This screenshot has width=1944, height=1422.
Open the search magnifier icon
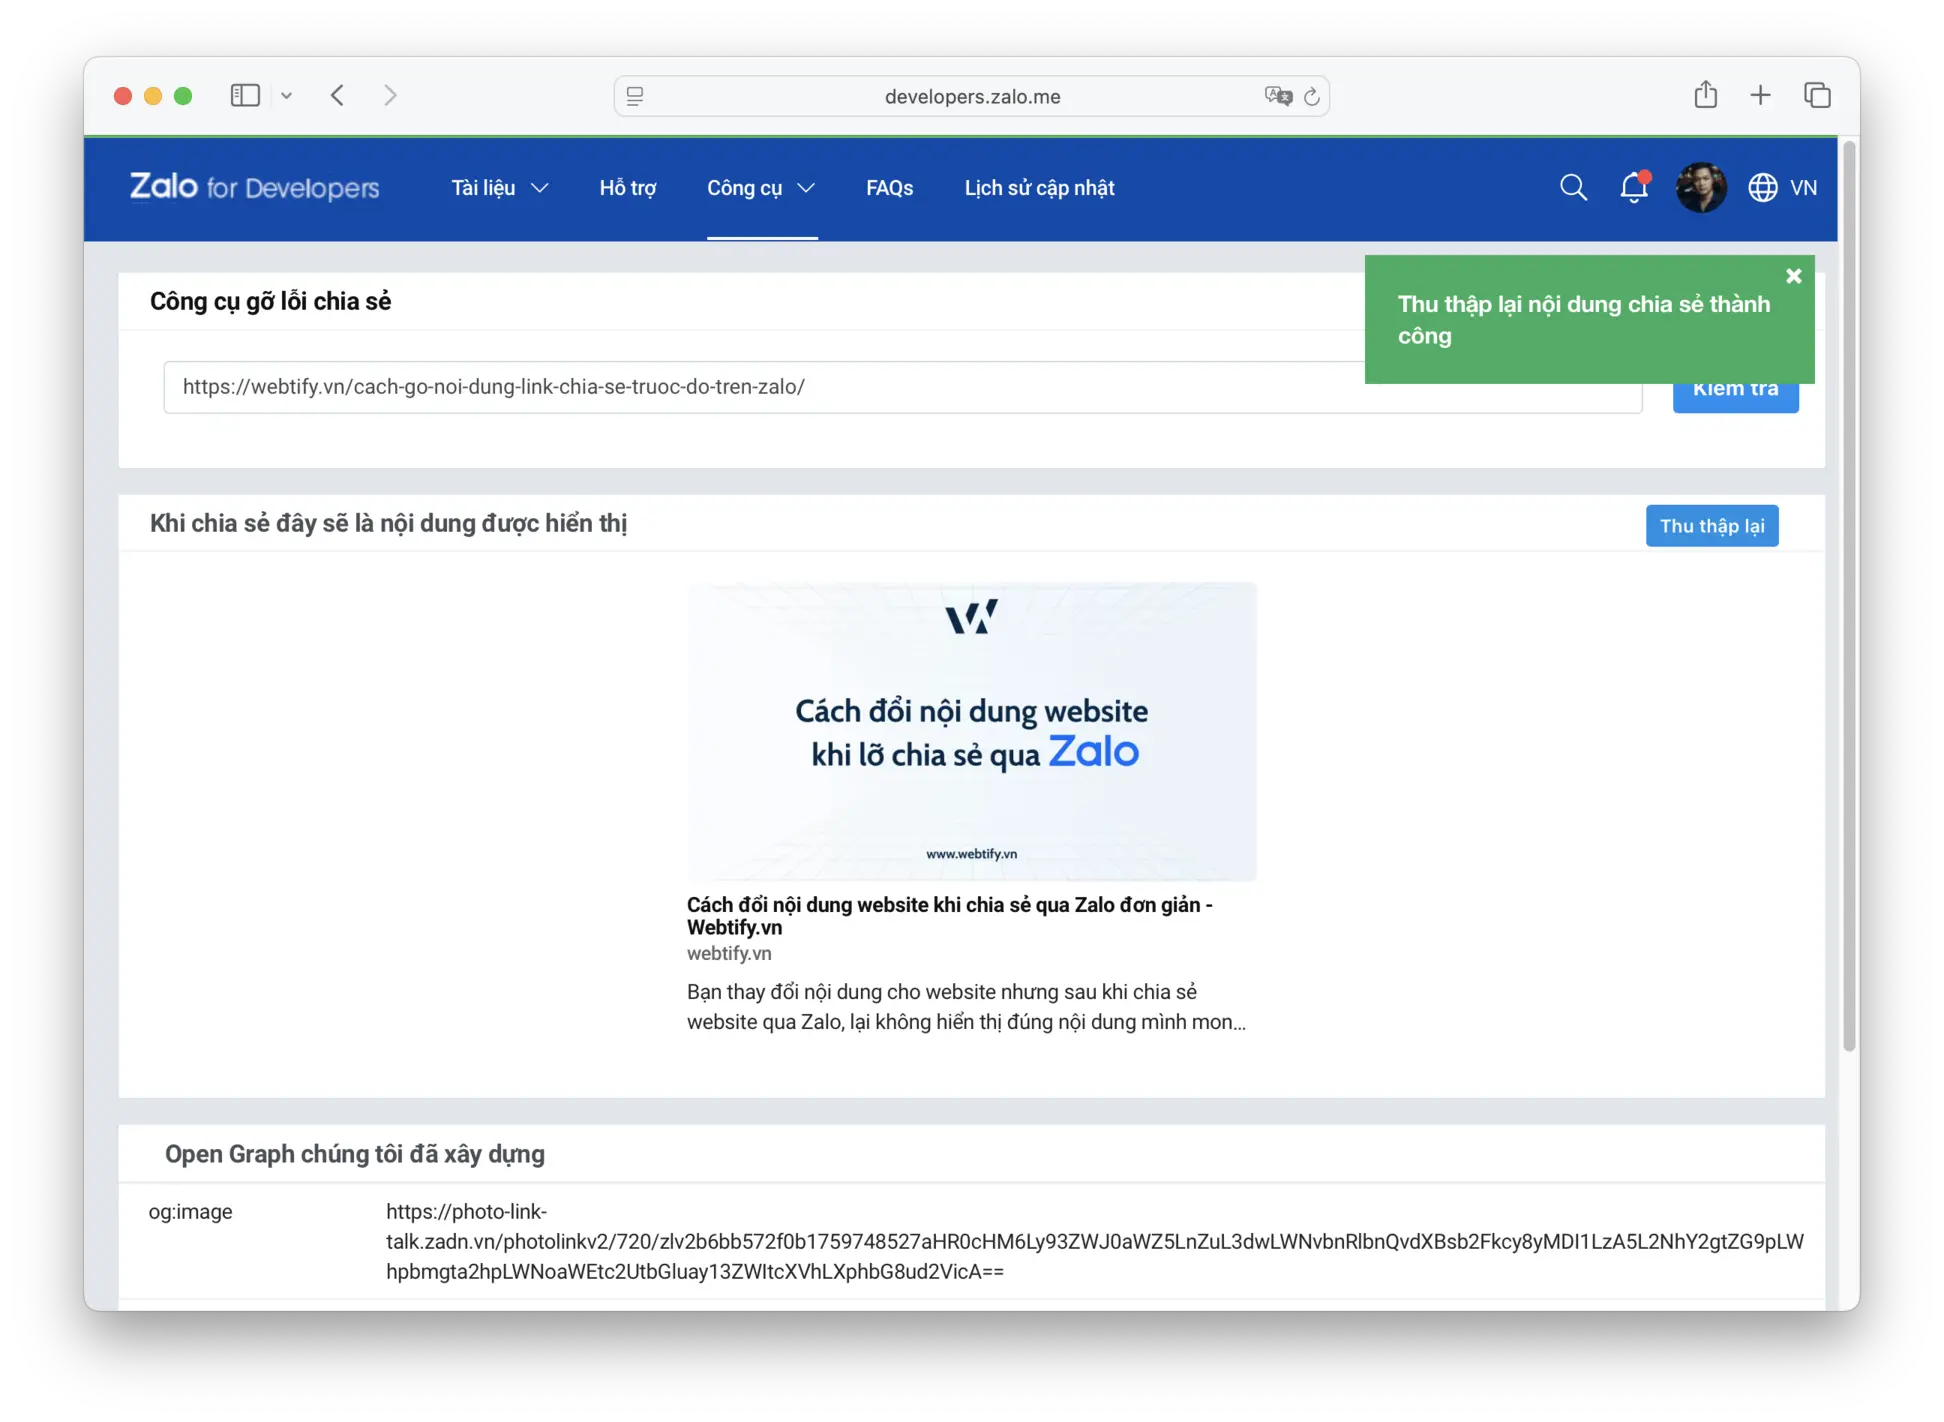point(1573,187)
